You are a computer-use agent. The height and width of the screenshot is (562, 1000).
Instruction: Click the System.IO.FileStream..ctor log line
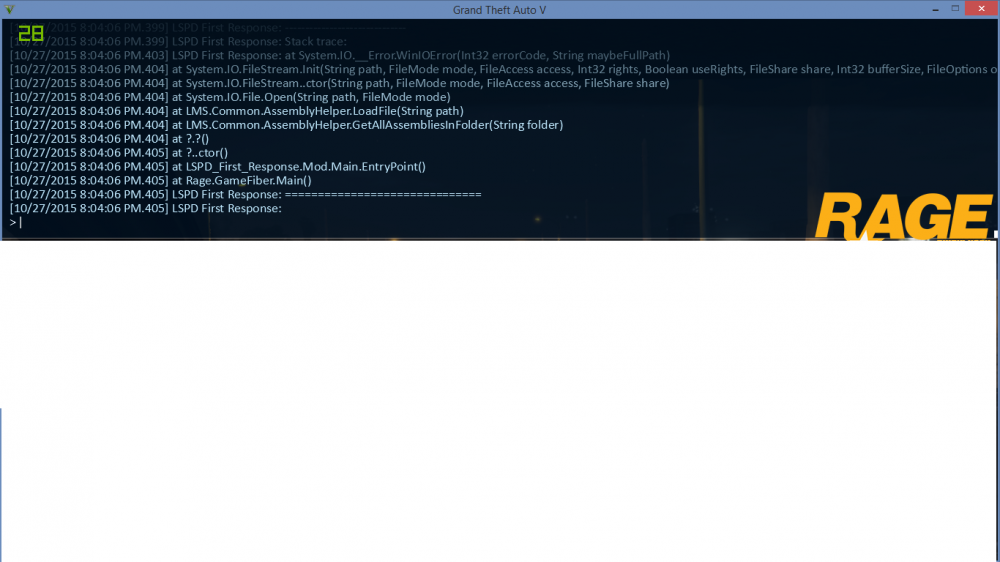[x=339, y=84]
